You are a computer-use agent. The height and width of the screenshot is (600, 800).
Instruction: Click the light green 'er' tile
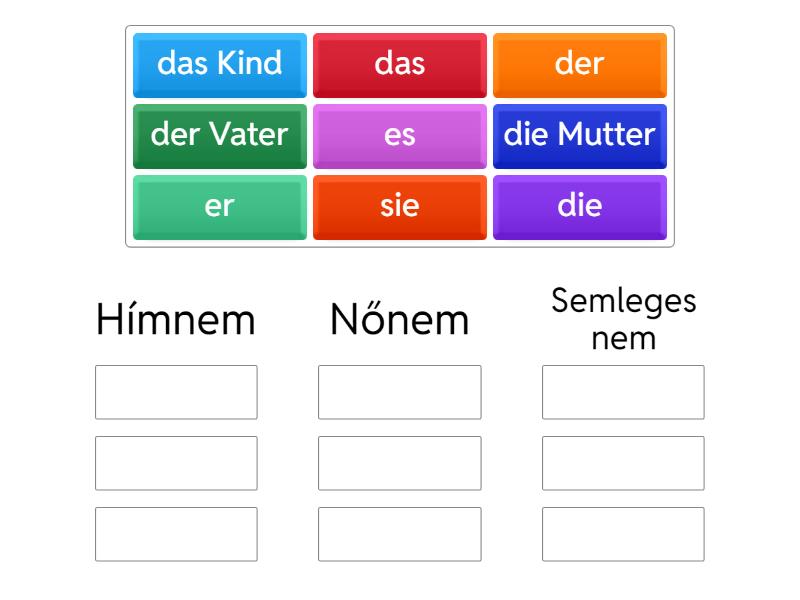coord(220,206)
